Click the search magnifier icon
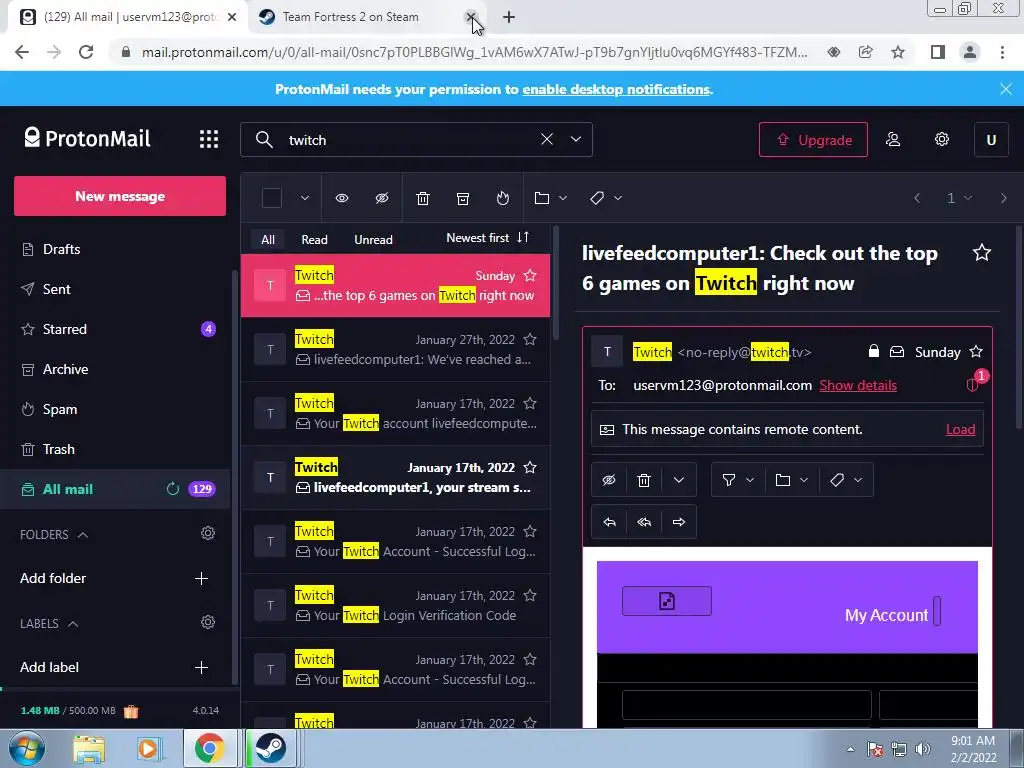The image size is (1024, 768). 264,139
